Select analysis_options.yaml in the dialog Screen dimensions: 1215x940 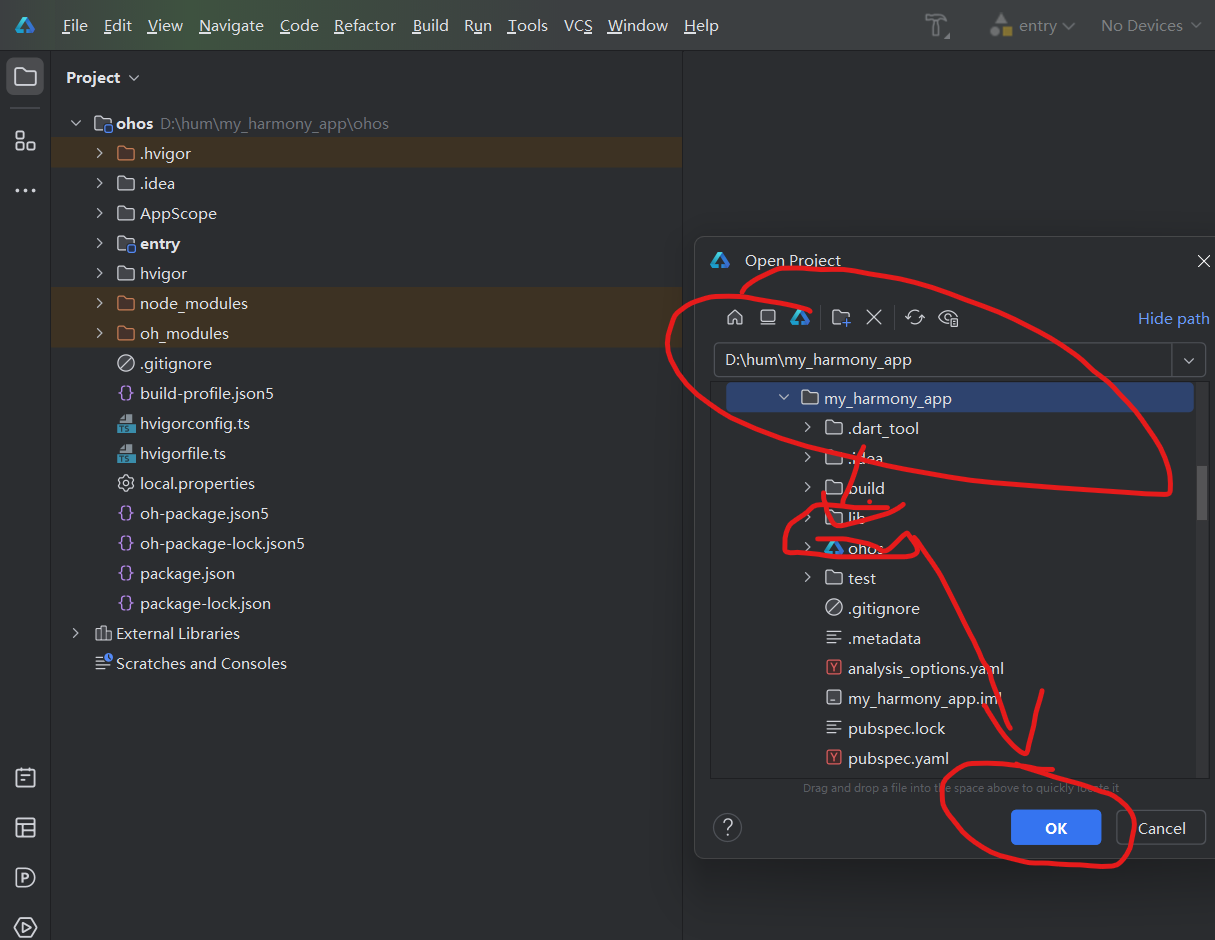pos(925,668)
